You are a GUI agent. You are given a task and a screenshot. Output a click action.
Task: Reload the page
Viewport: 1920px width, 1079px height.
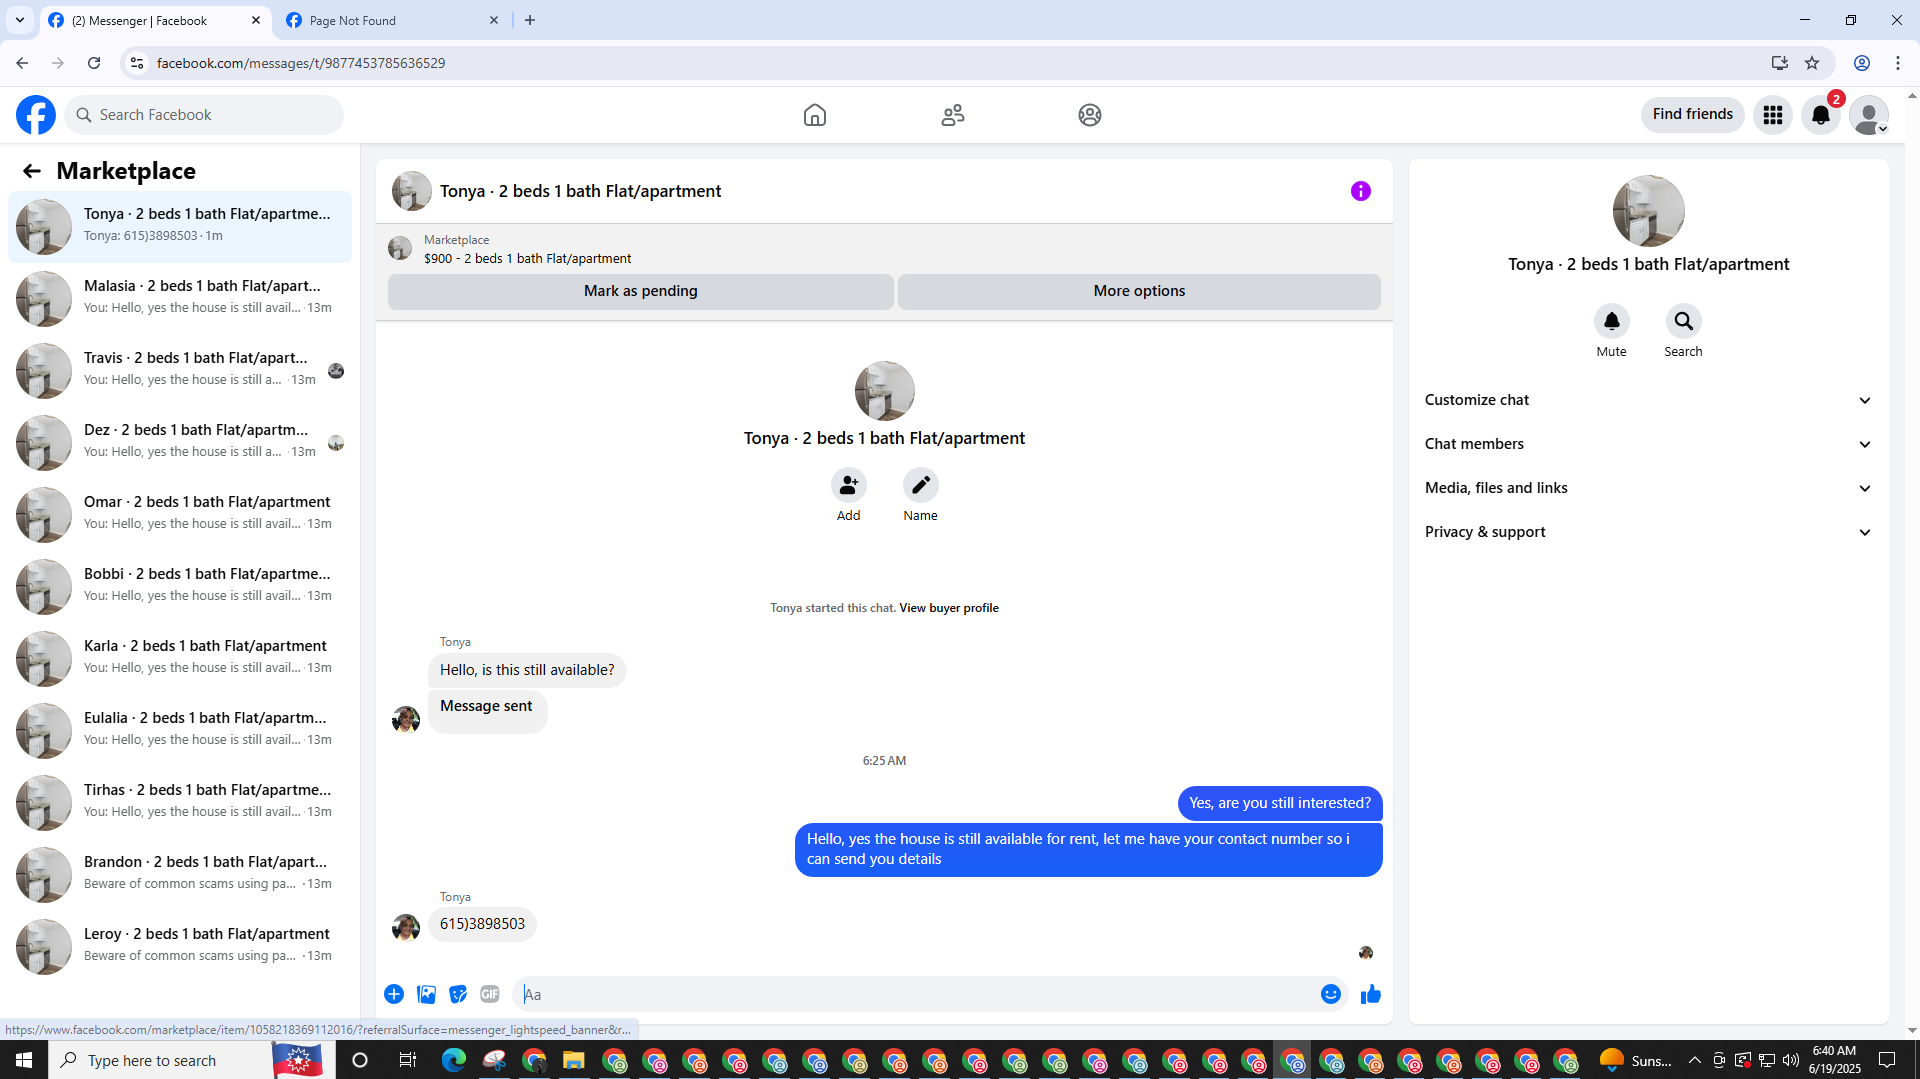(94, 63)
